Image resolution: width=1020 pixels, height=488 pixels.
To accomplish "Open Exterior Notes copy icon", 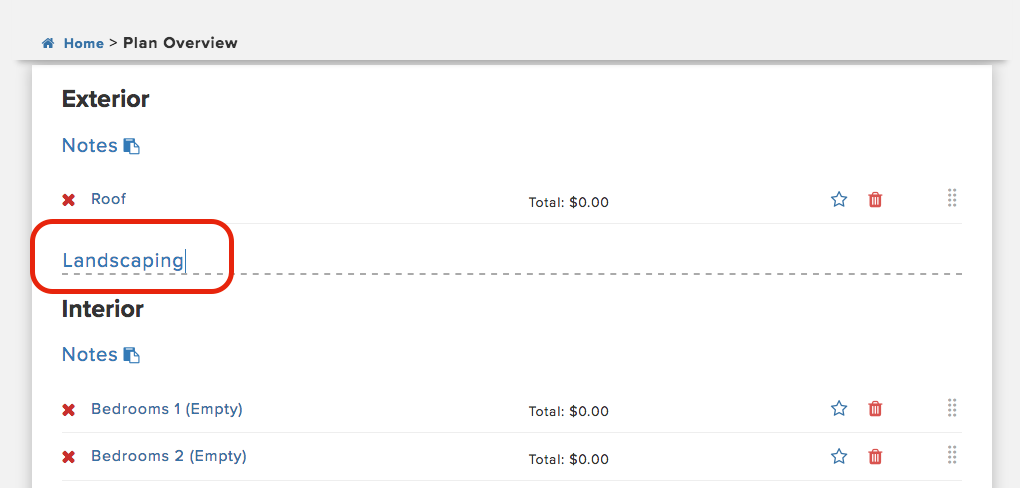I will click(132, 146).
